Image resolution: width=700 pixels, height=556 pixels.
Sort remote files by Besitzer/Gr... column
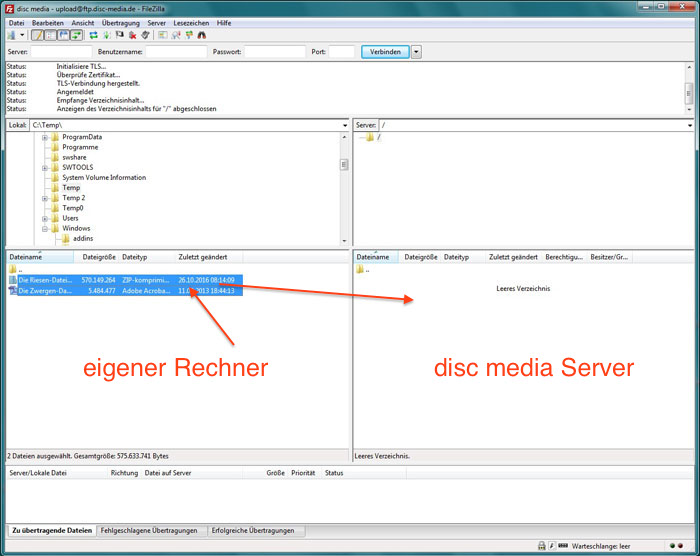tap(609, 257)
